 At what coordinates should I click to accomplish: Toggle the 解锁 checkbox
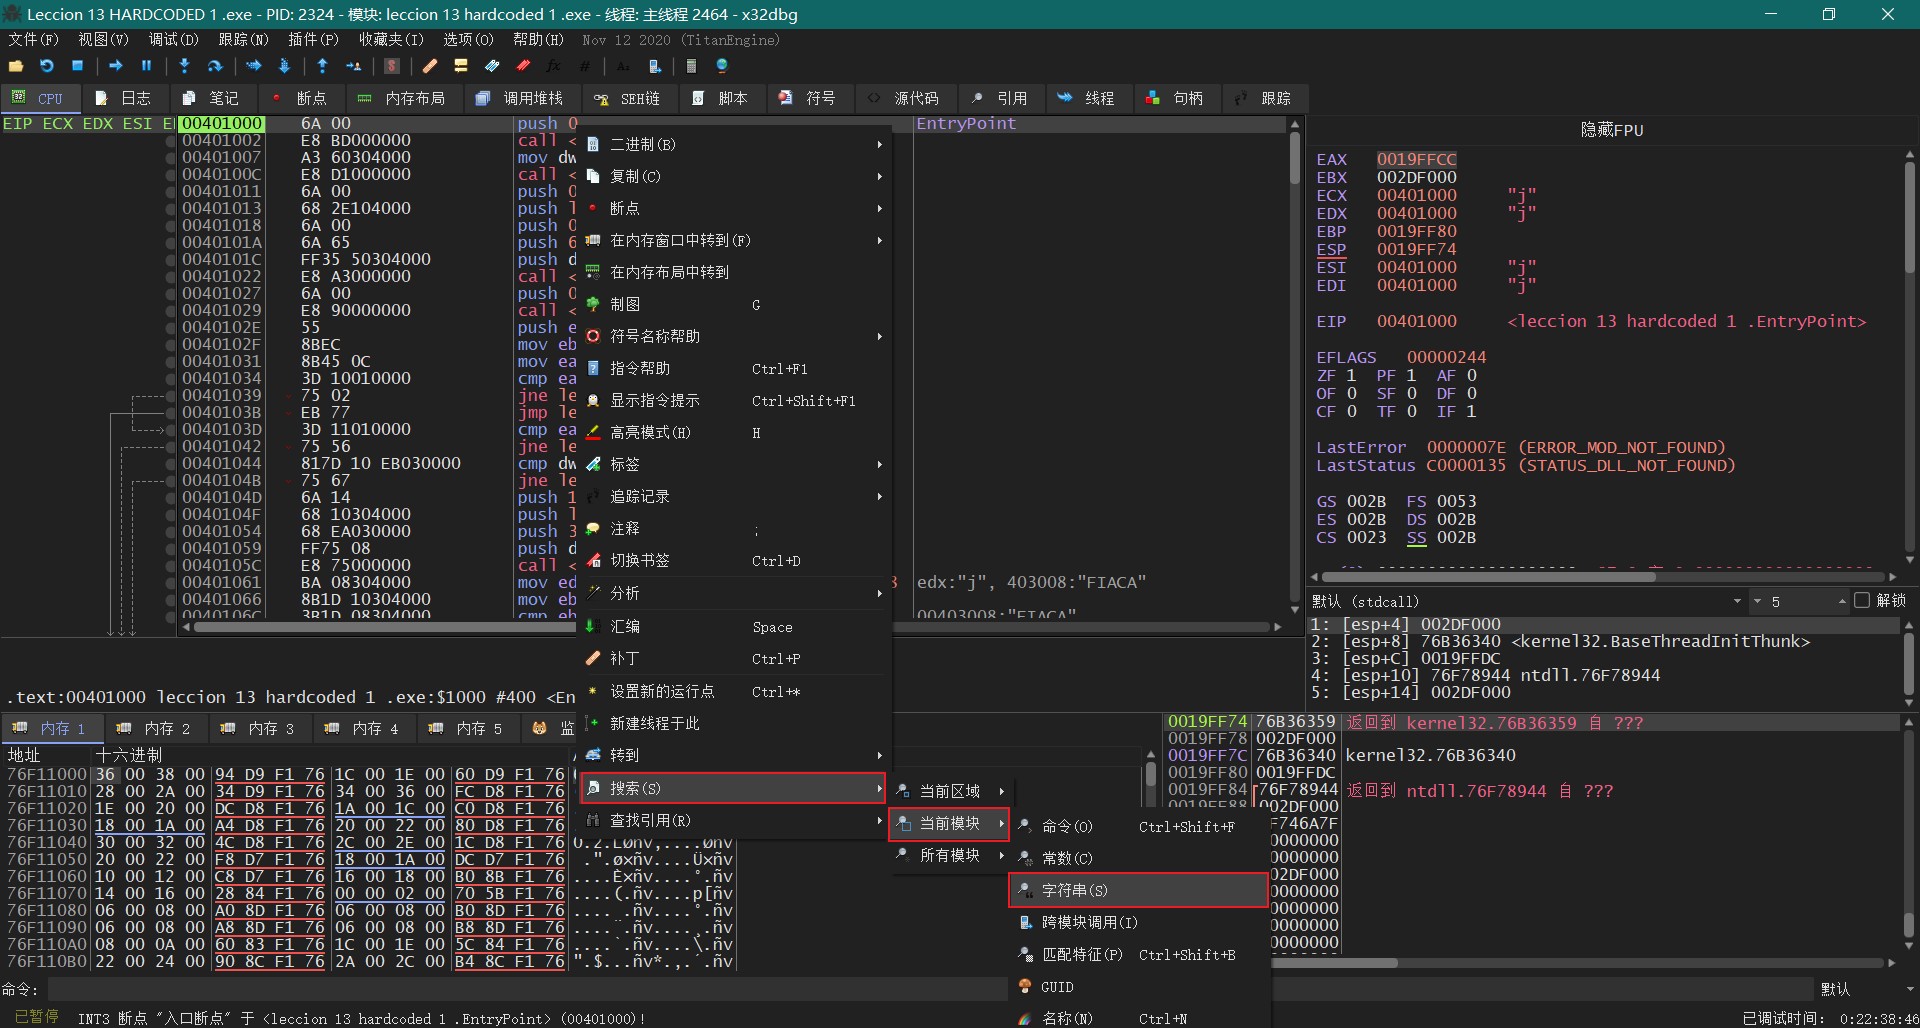[x=1861, y=601]
